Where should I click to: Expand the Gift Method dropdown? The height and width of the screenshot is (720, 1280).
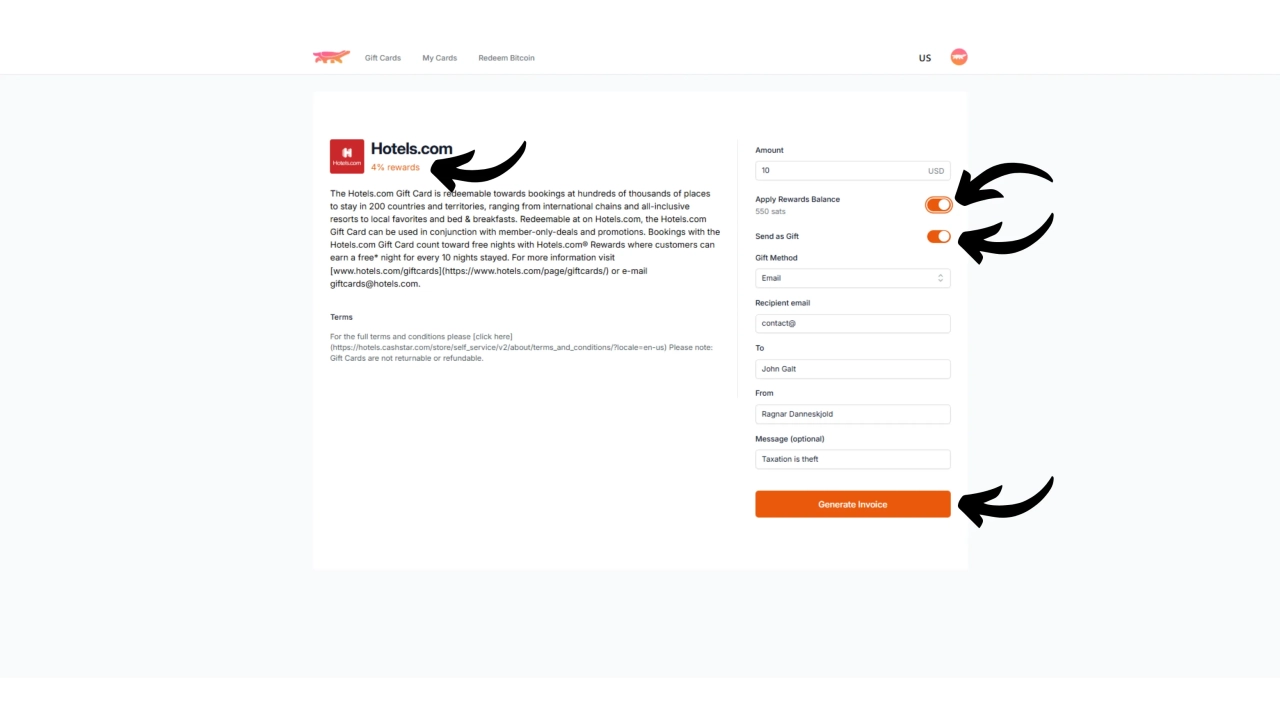853,278
